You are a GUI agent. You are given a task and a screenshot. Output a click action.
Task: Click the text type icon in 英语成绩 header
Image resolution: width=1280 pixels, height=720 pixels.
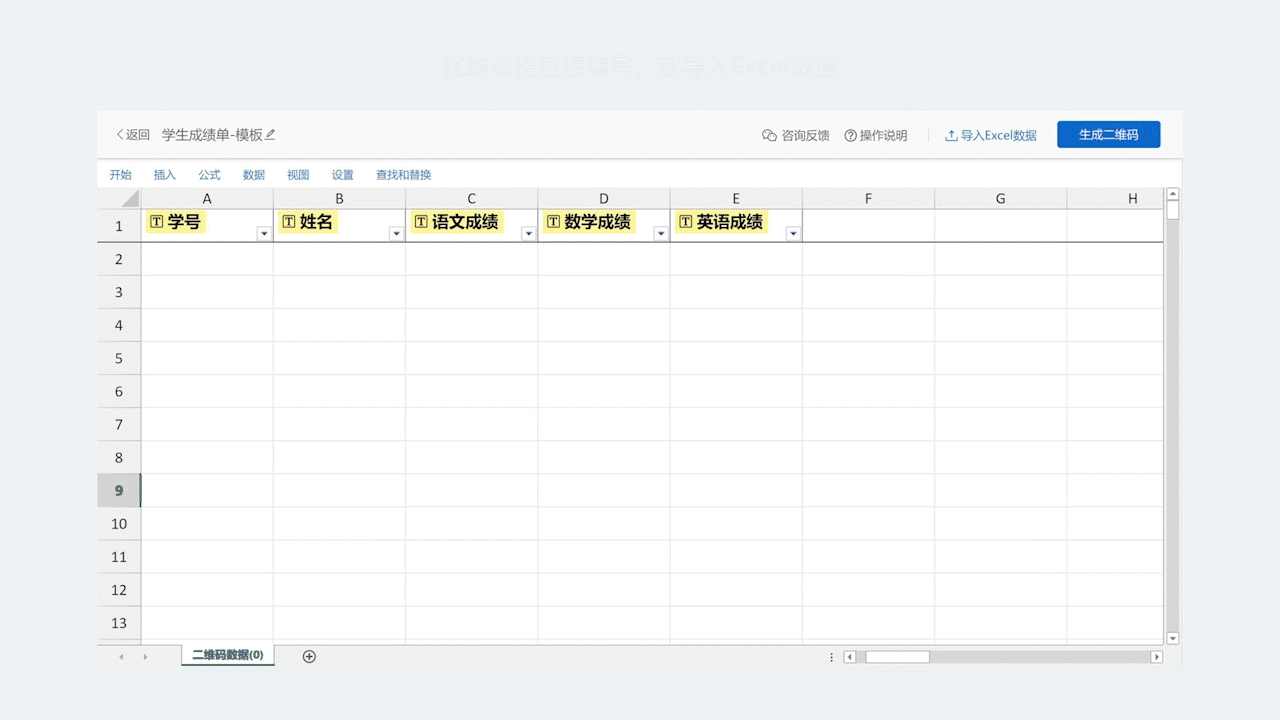tap(685, 222)
